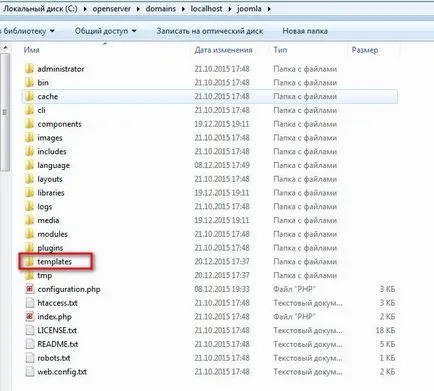Click Записать на оптический диск
The image size is (434, 391).
pyautogui.click(x=210, y=31)
